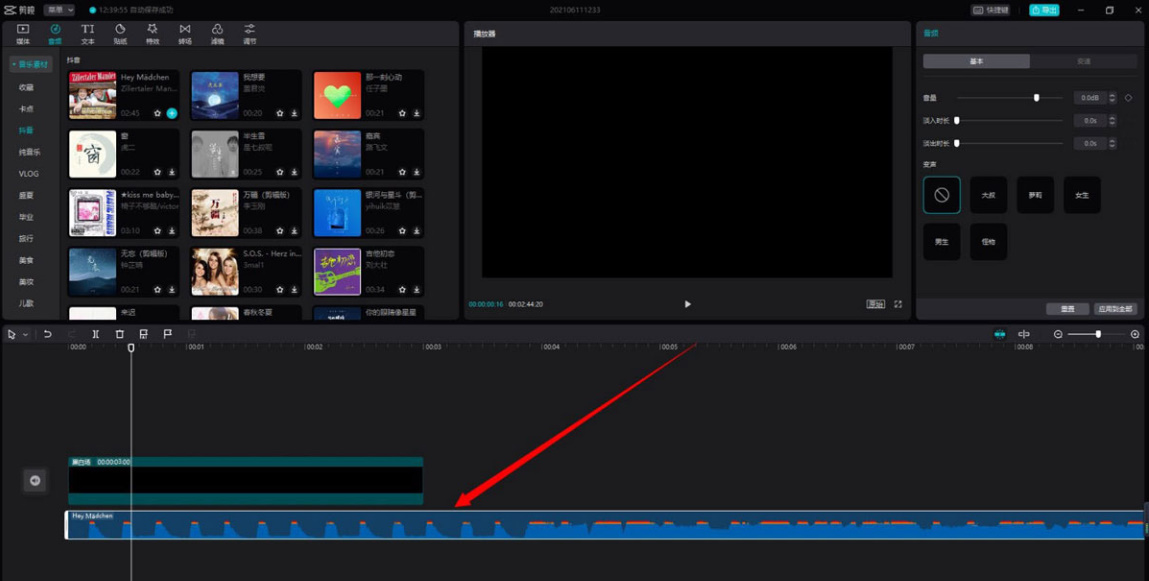The height and width of the screenshot is (581, 1149).
Task: Select the 纯音乐 music category
Action: point(29,152)
